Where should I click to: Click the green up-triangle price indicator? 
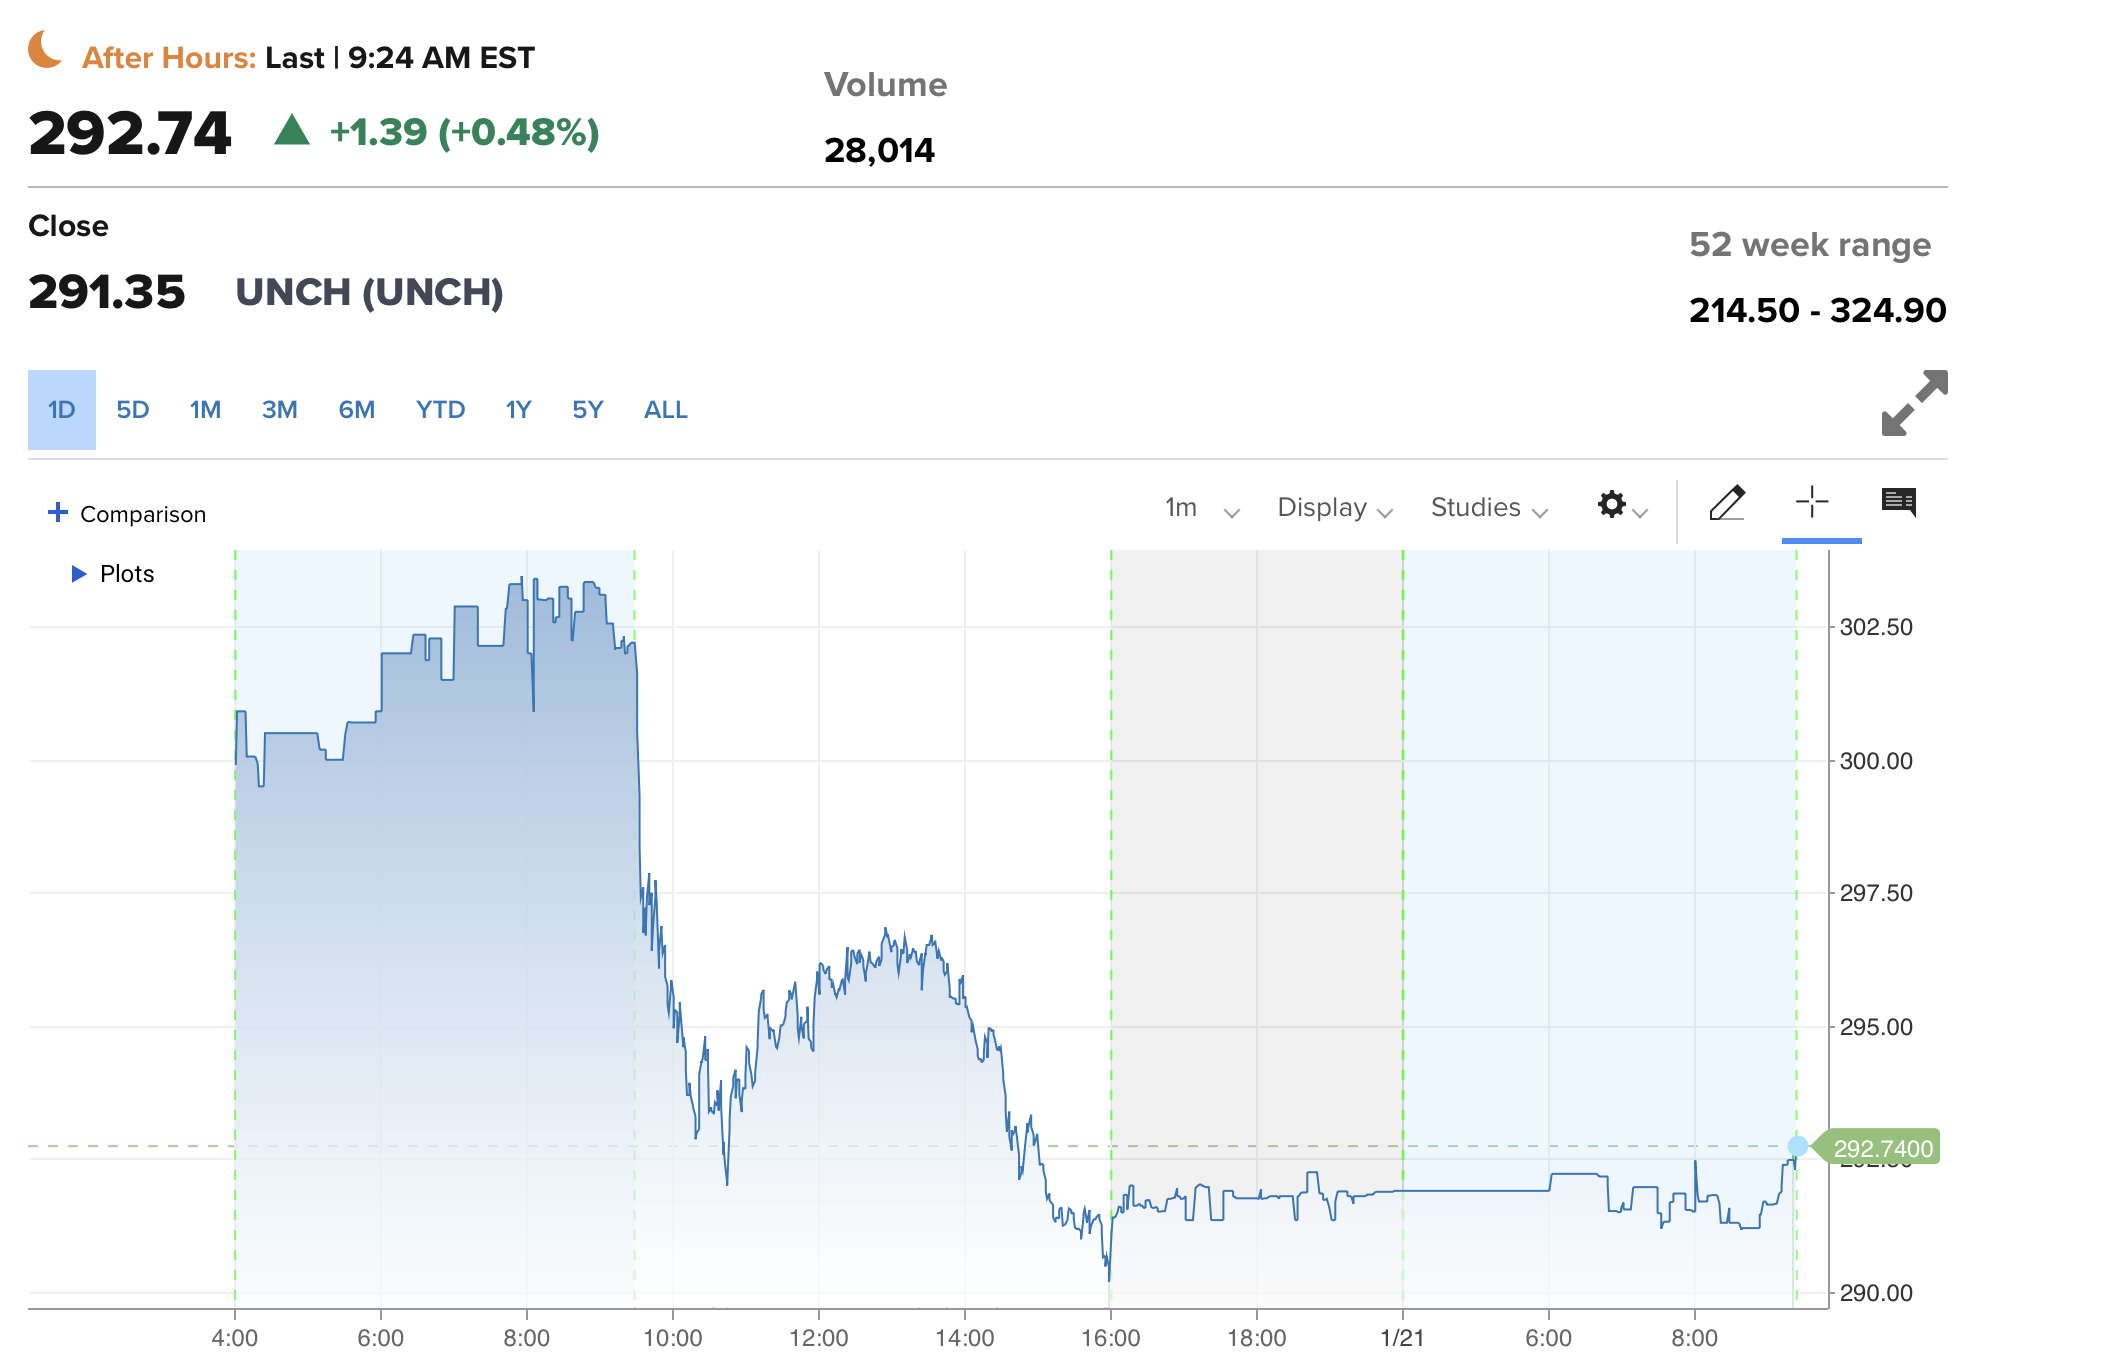coord(292,130)
